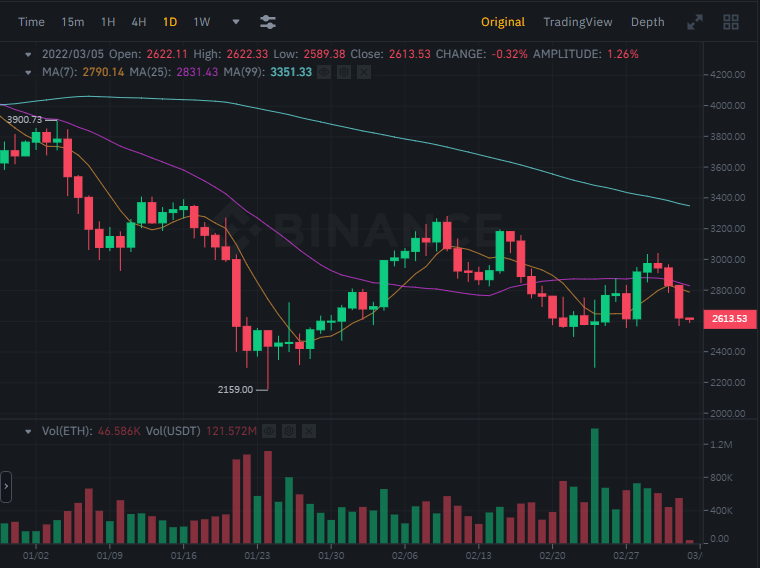Viewport: 760px width, 568px height.
Task: Switch to the TradingView chart tab
Action: 577,21
